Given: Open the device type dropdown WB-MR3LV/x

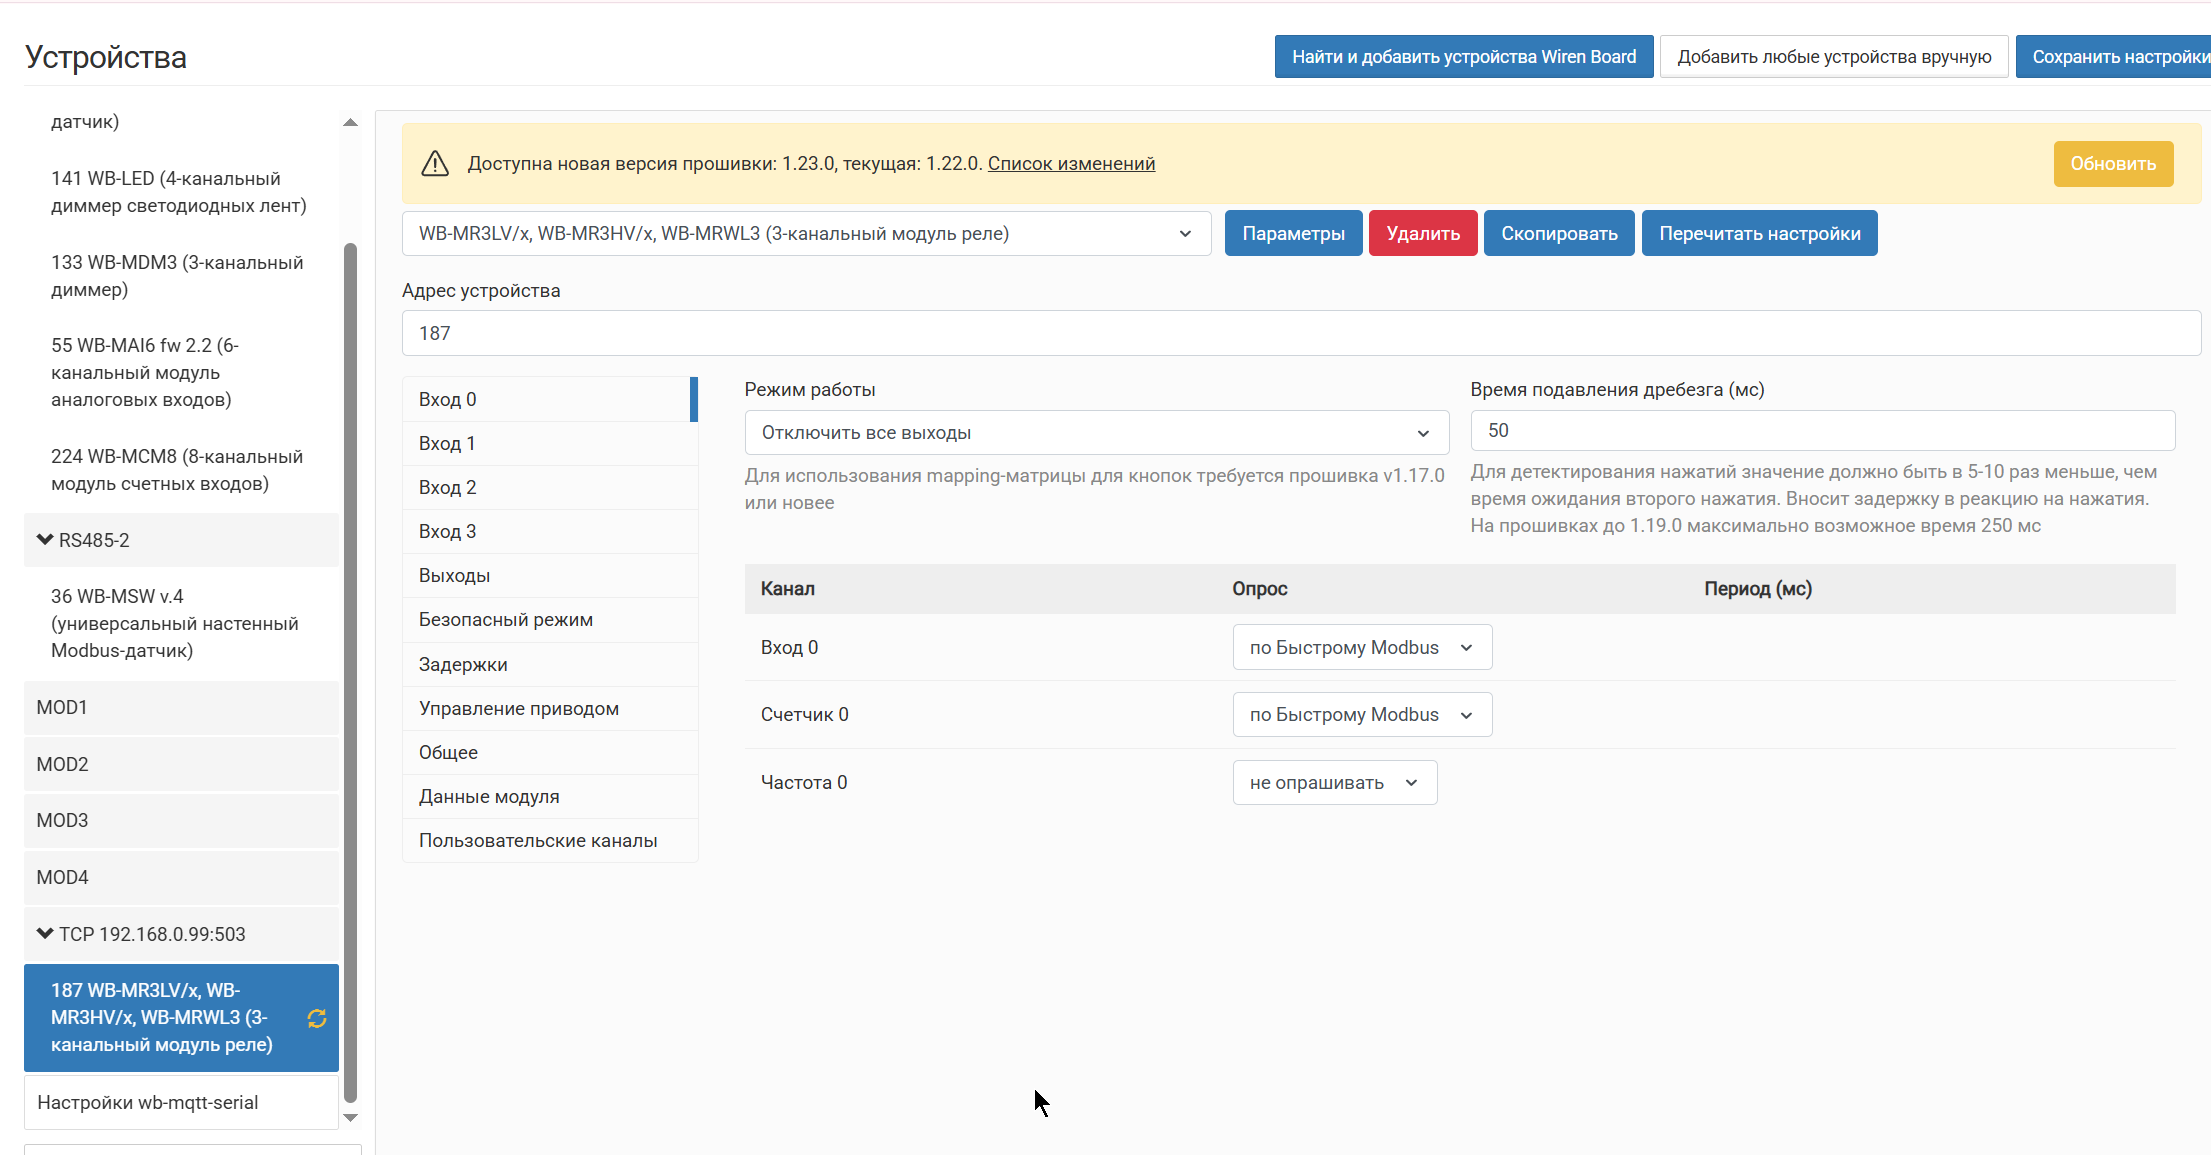Looking at the screenshot, I should 806,233.
